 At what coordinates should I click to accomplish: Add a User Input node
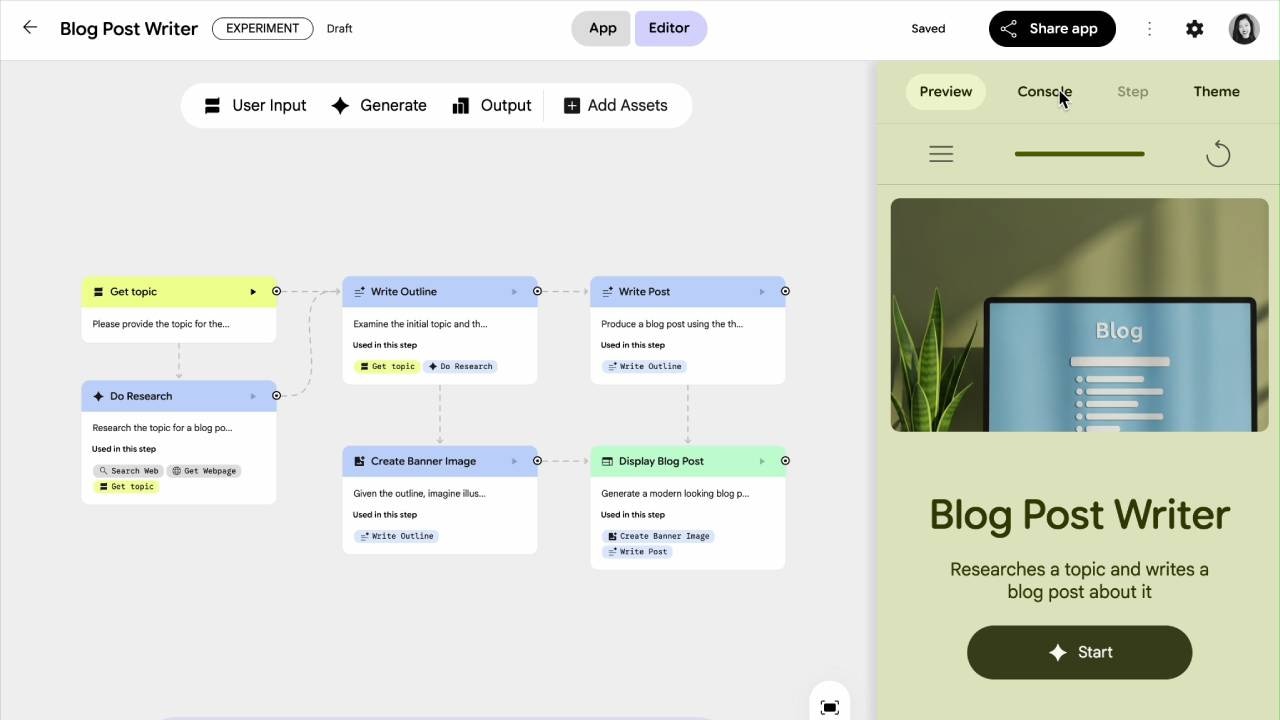255,105
